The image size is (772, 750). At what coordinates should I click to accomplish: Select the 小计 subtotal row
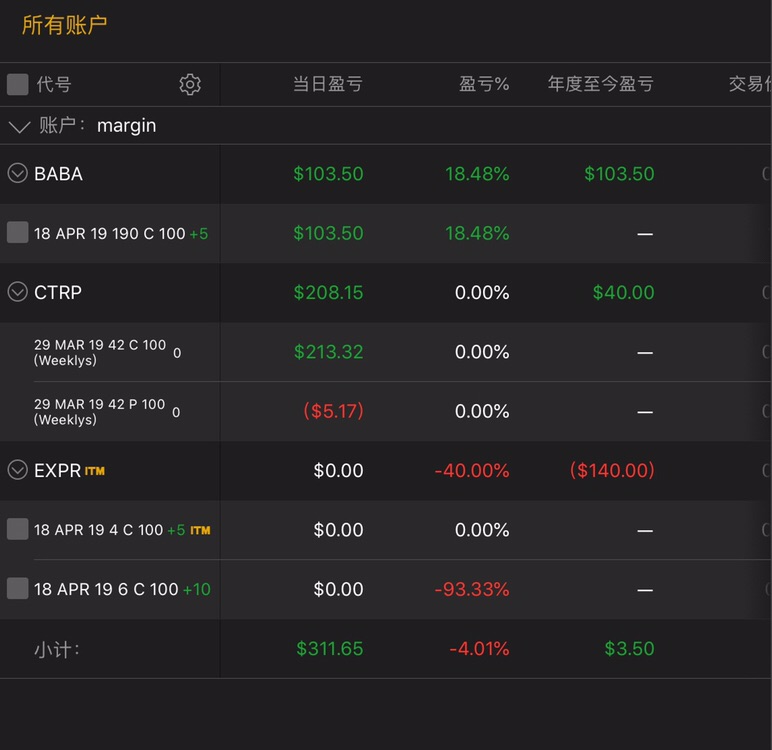click(x=57, y=649)
